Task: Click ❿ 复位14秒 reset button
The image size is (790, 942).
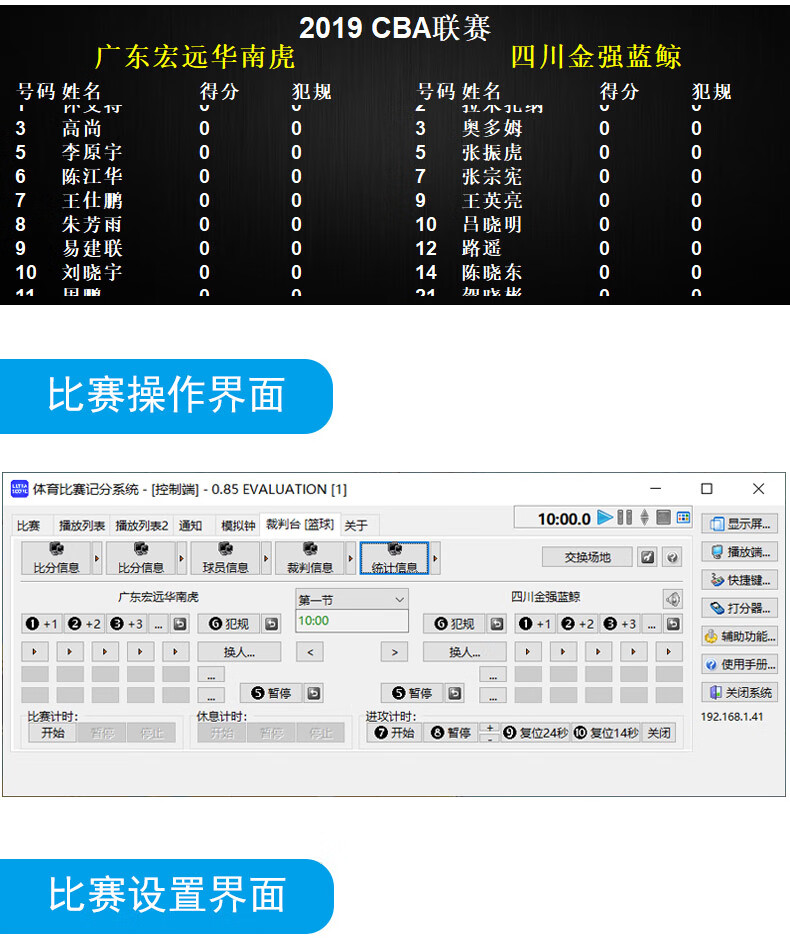Action: pyautogui.click(x=606, y=733)
